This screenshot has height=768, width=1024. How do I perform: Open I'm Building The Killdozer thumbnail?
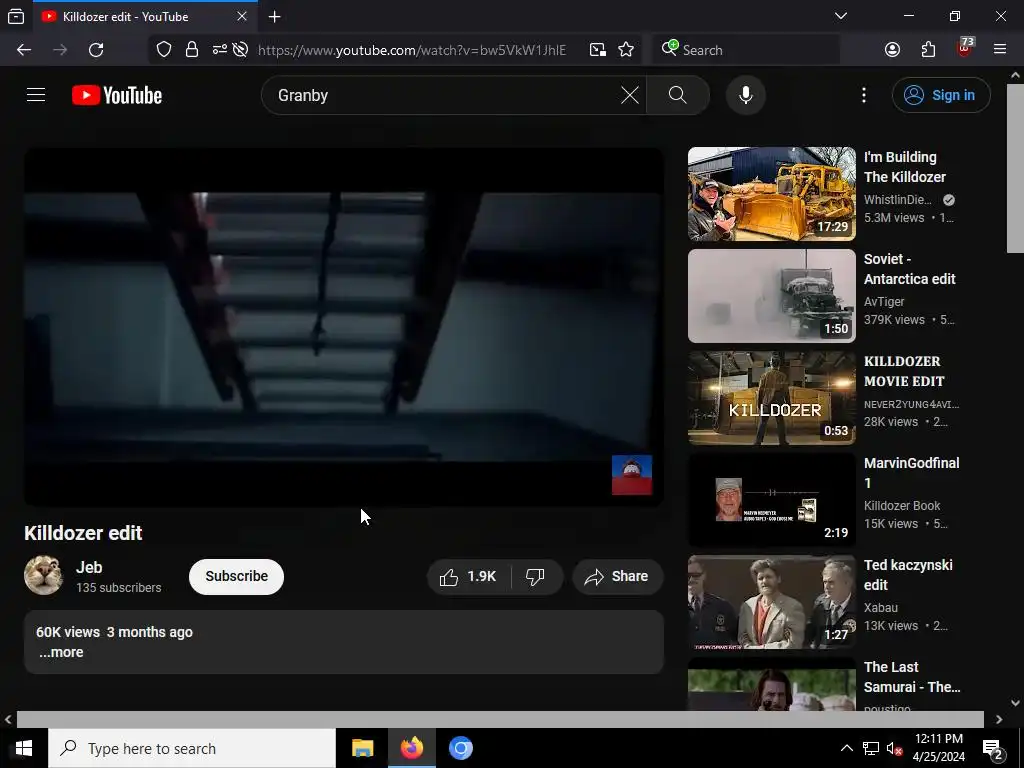[x=771, y=194]
